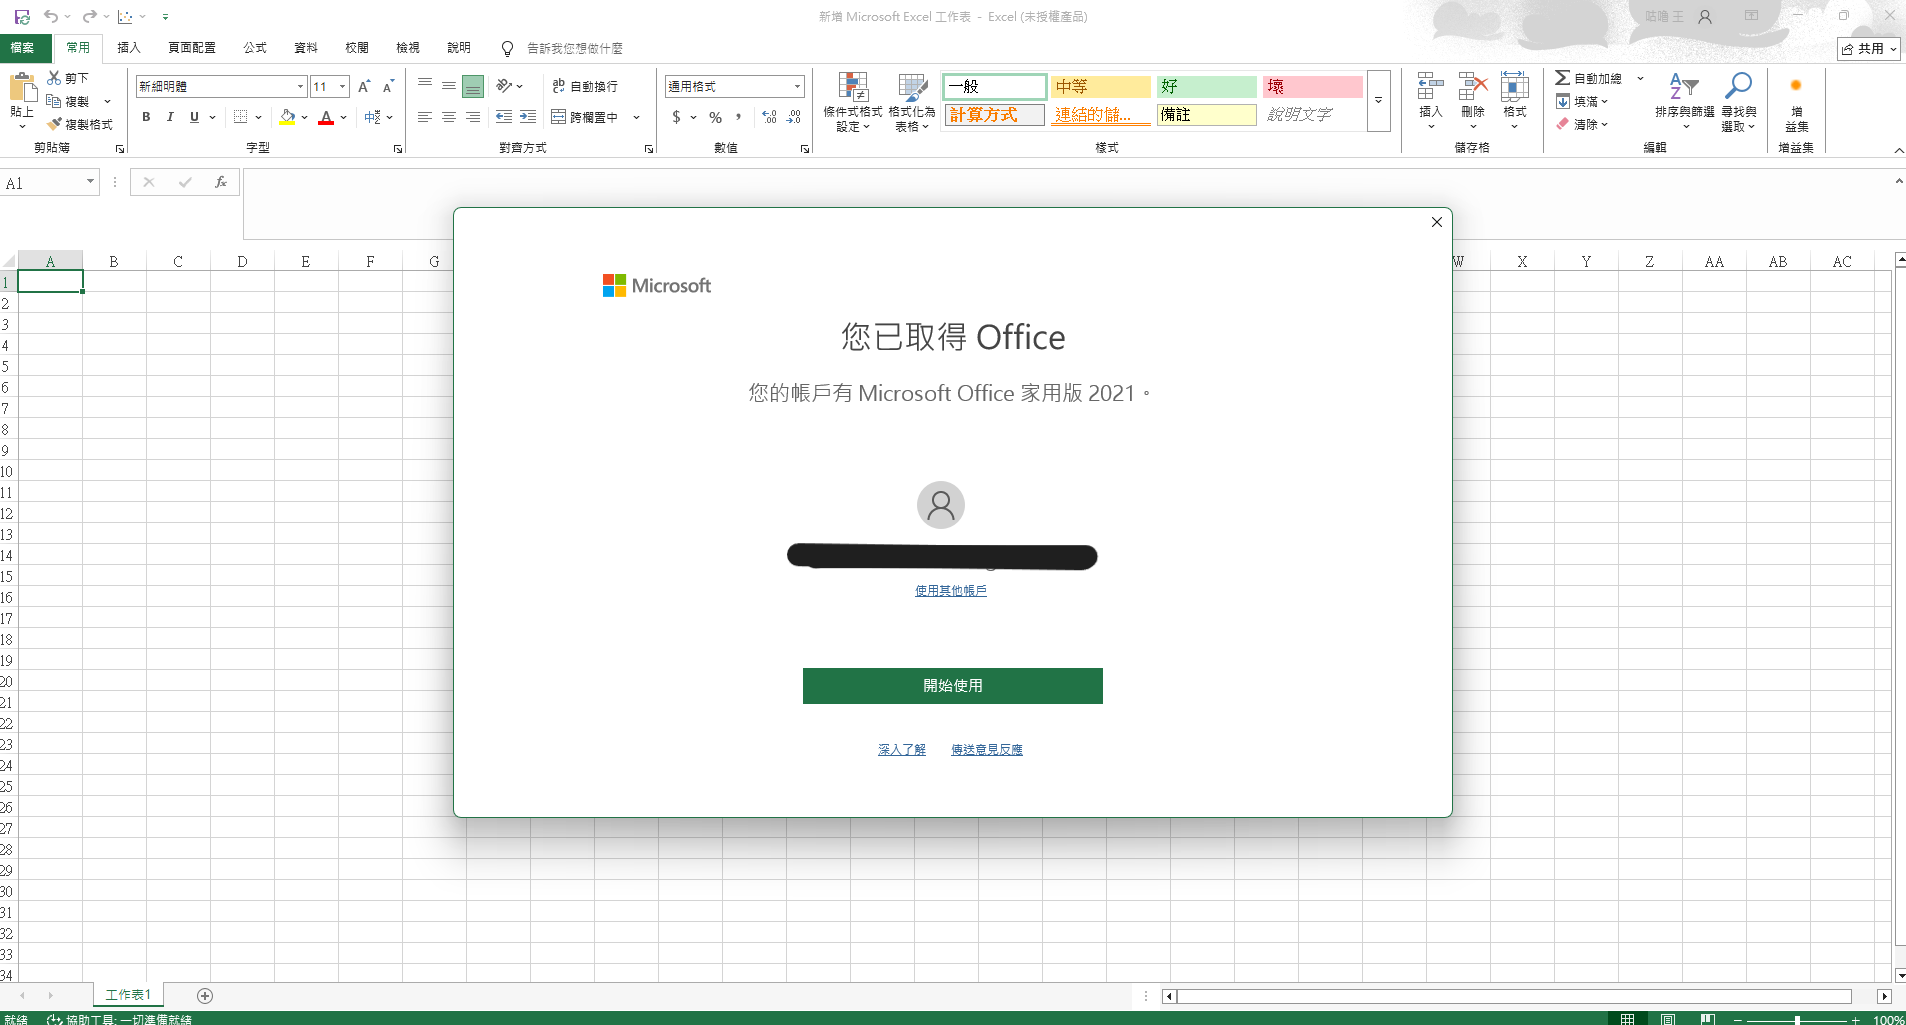
Task: Expand the cell styles gallery
Action: point(1378,101)
